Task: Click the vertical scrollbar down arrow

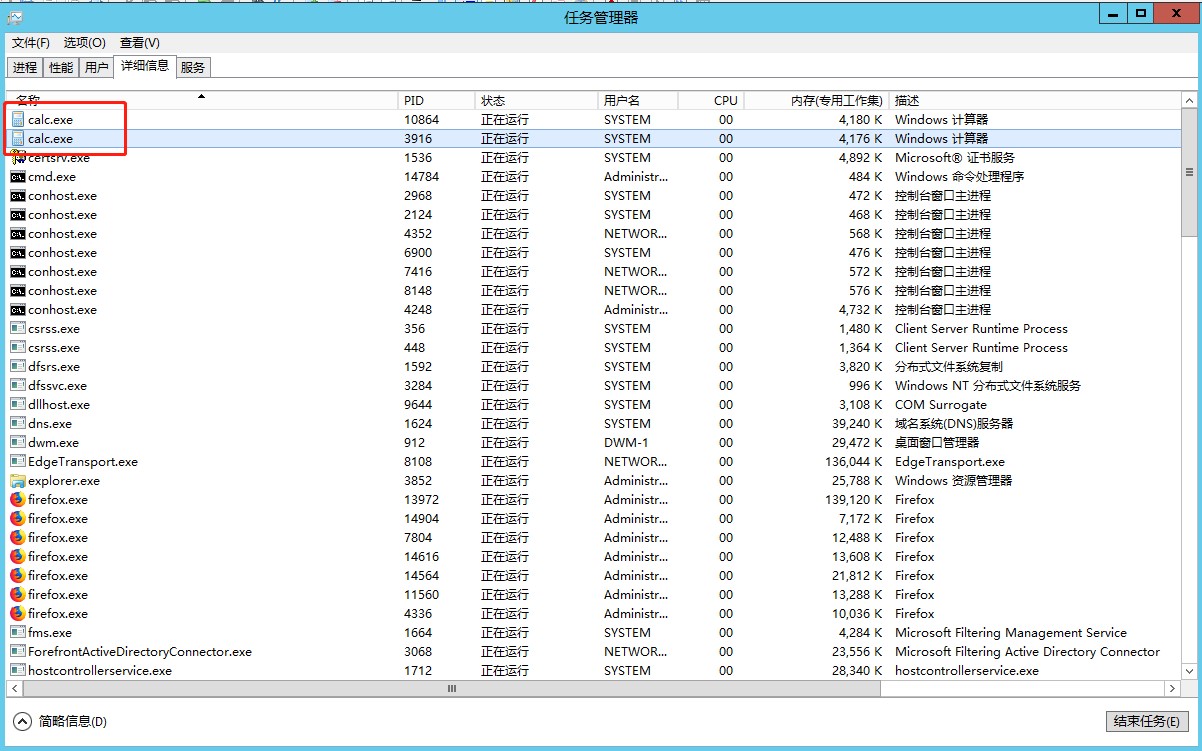Action: pos(1189,671)
